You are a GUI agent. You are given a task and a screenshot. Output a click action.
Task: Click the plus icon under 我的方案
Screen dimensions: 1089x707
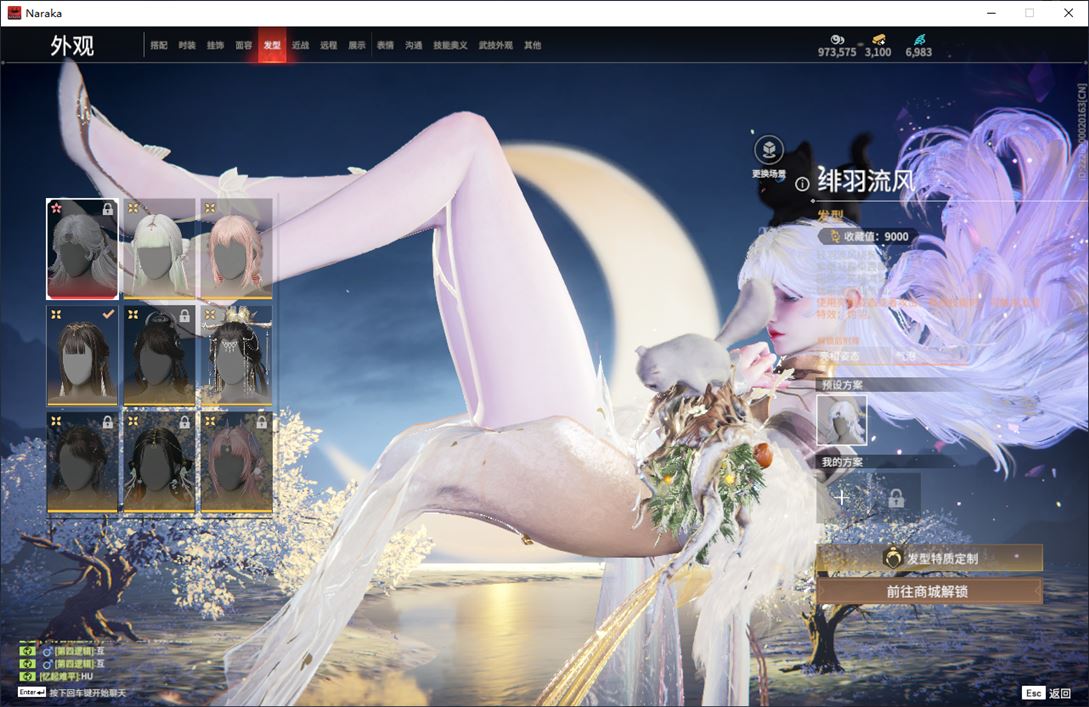point(841,497)
